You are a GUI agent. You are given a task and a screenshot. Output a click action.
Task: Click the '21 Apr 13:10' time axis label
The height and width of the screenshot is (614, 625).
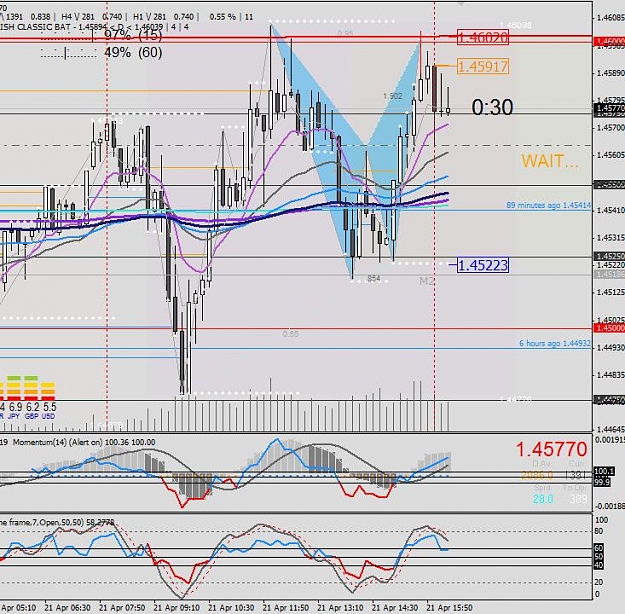pyautogui.click(x=341, y=608)
